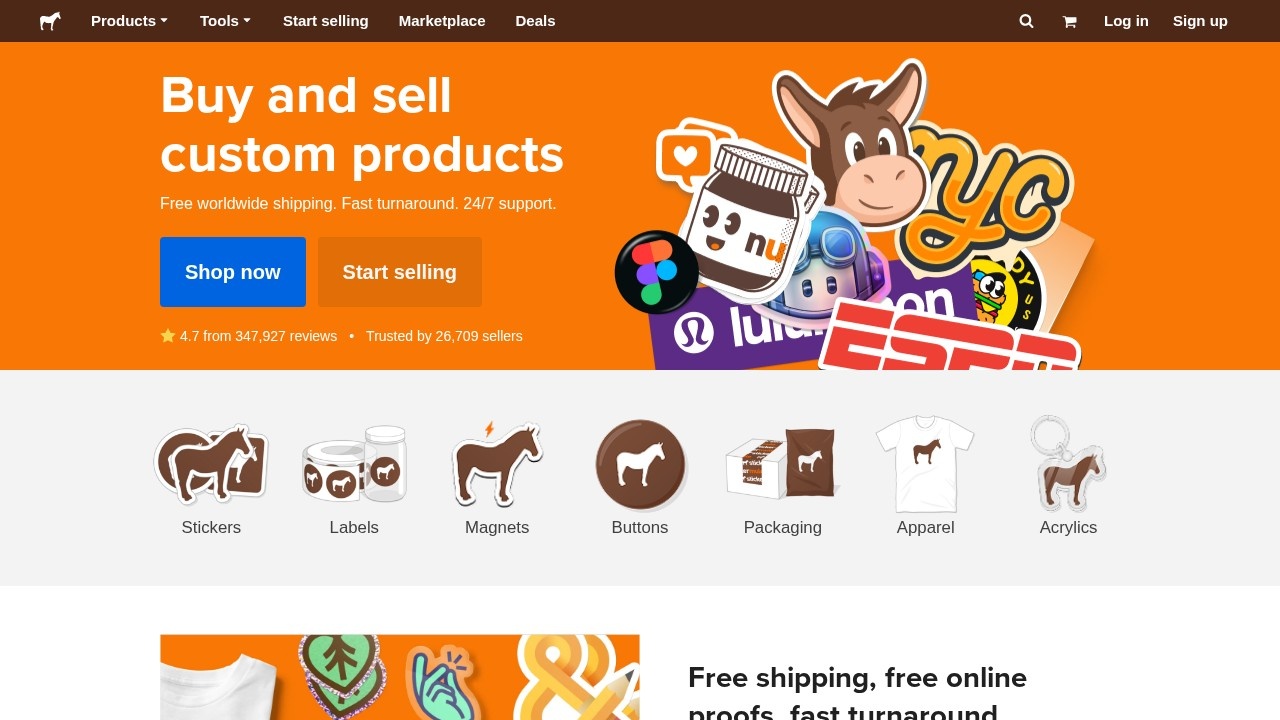The height and width of the screenshot is (720, 1280).
Task: Select the Magnets horse icon
Action: [x=497, y=463]
